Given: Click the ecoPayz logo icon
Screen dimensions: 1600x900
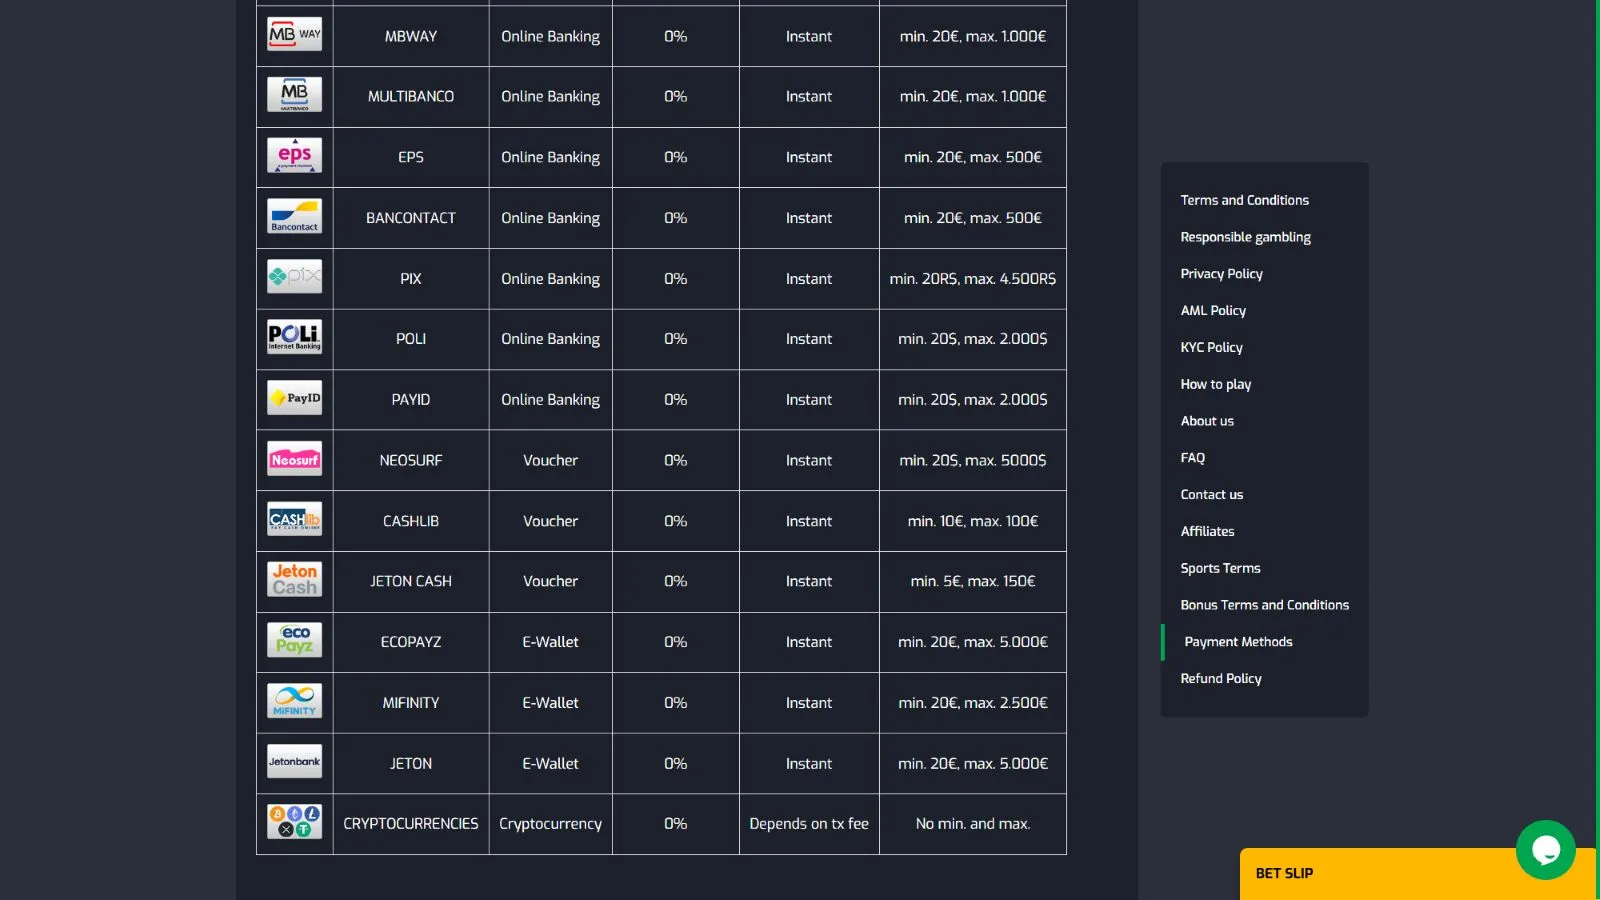Looking at the screenshot, I should click(294, 640).
